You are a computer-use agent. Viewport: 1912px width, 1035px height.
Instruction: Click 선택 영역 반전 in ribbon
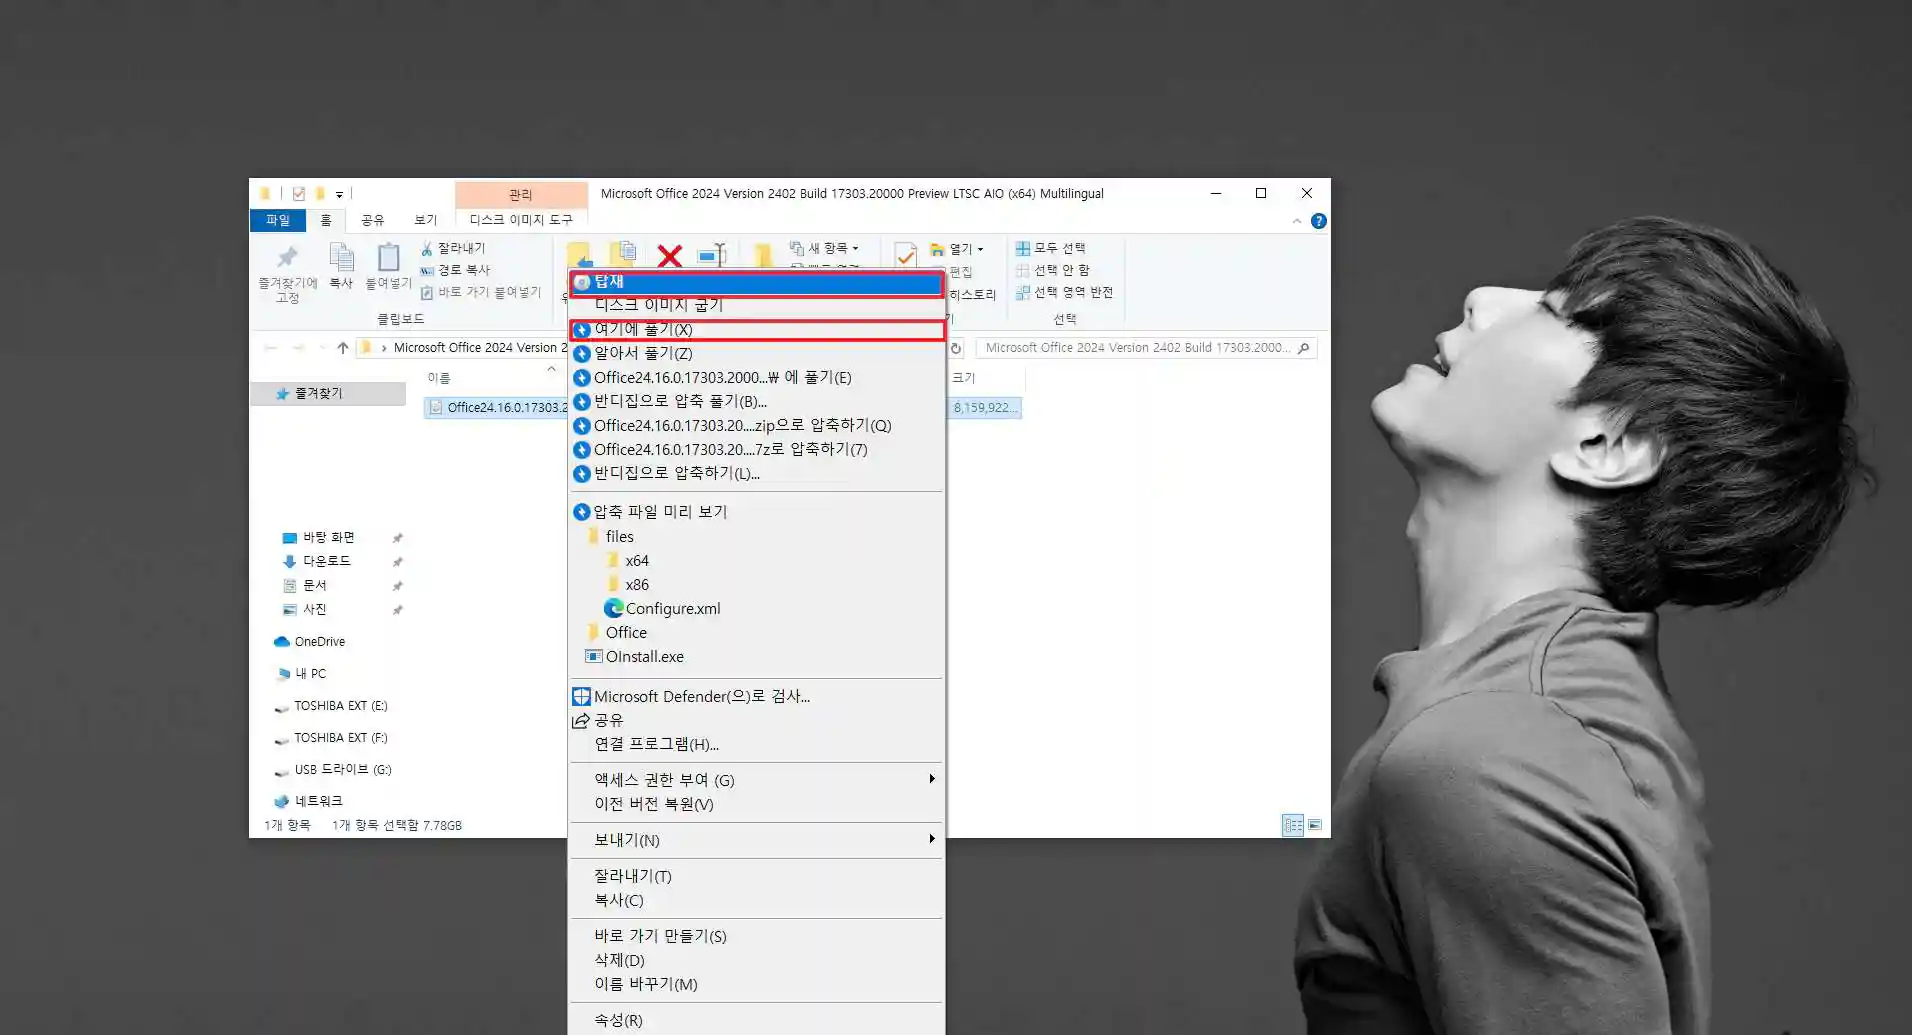click(1065, 292)
